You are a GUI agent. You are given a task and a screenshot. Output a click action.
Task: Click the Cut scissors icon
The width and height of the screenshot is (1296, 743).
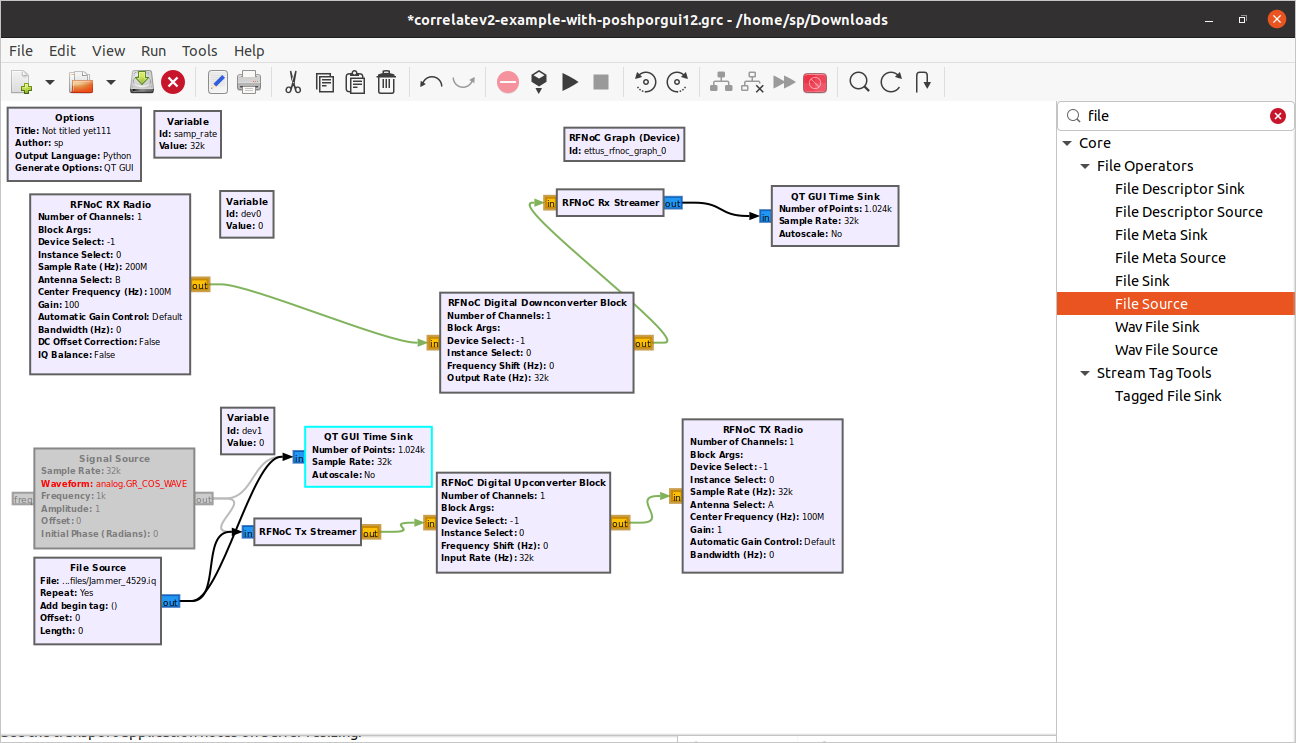(293, 82)
